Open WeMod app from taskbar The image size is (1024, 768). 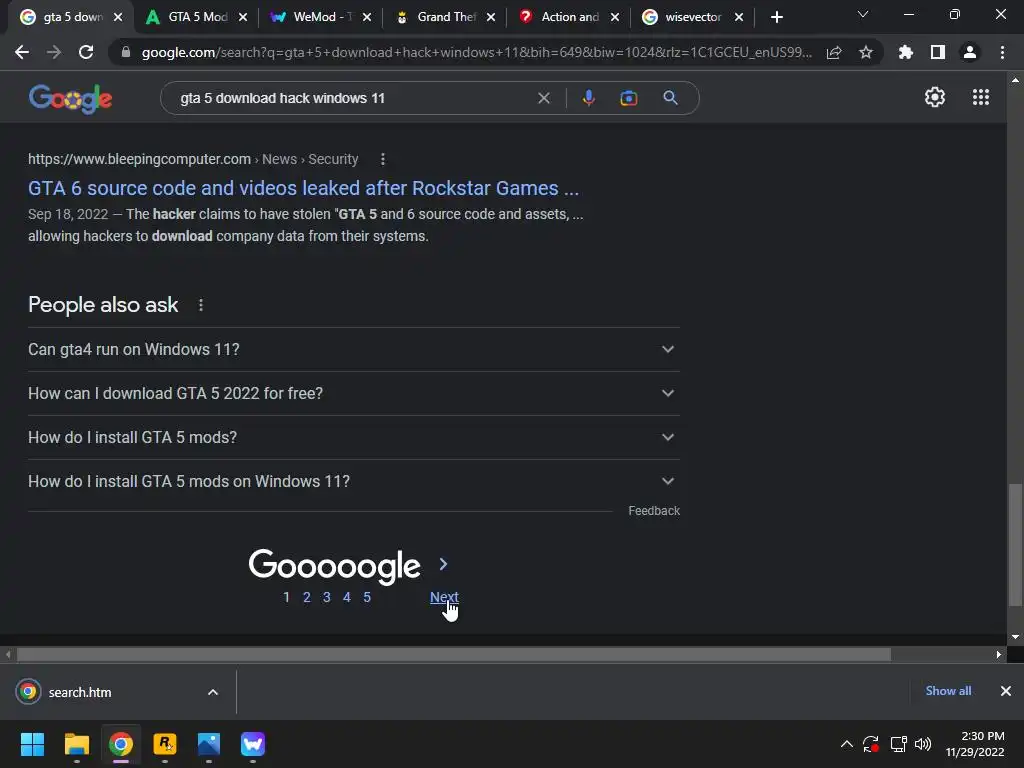253,744
